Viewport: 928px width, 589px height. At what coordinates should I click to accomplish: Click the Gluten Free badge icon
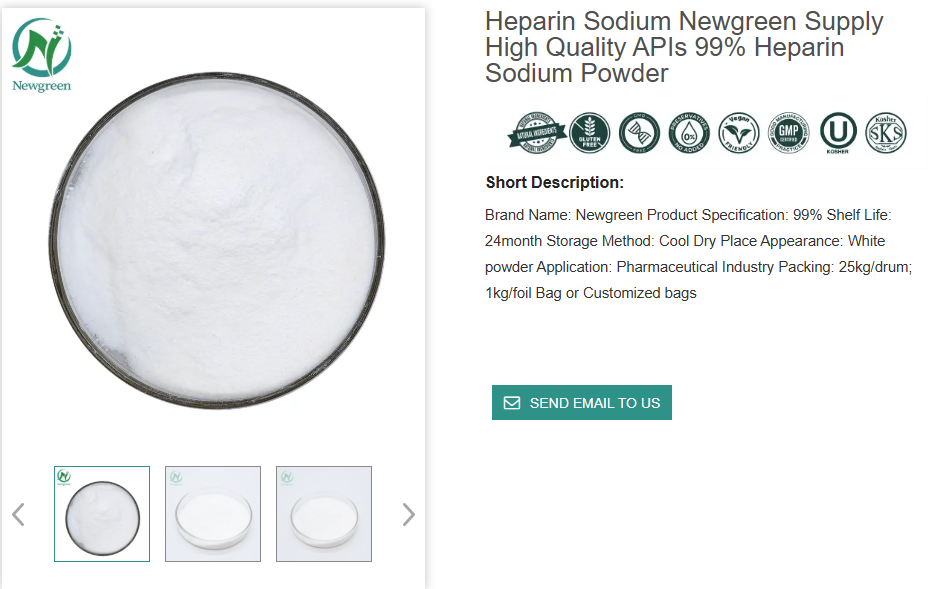coord(590,133)
